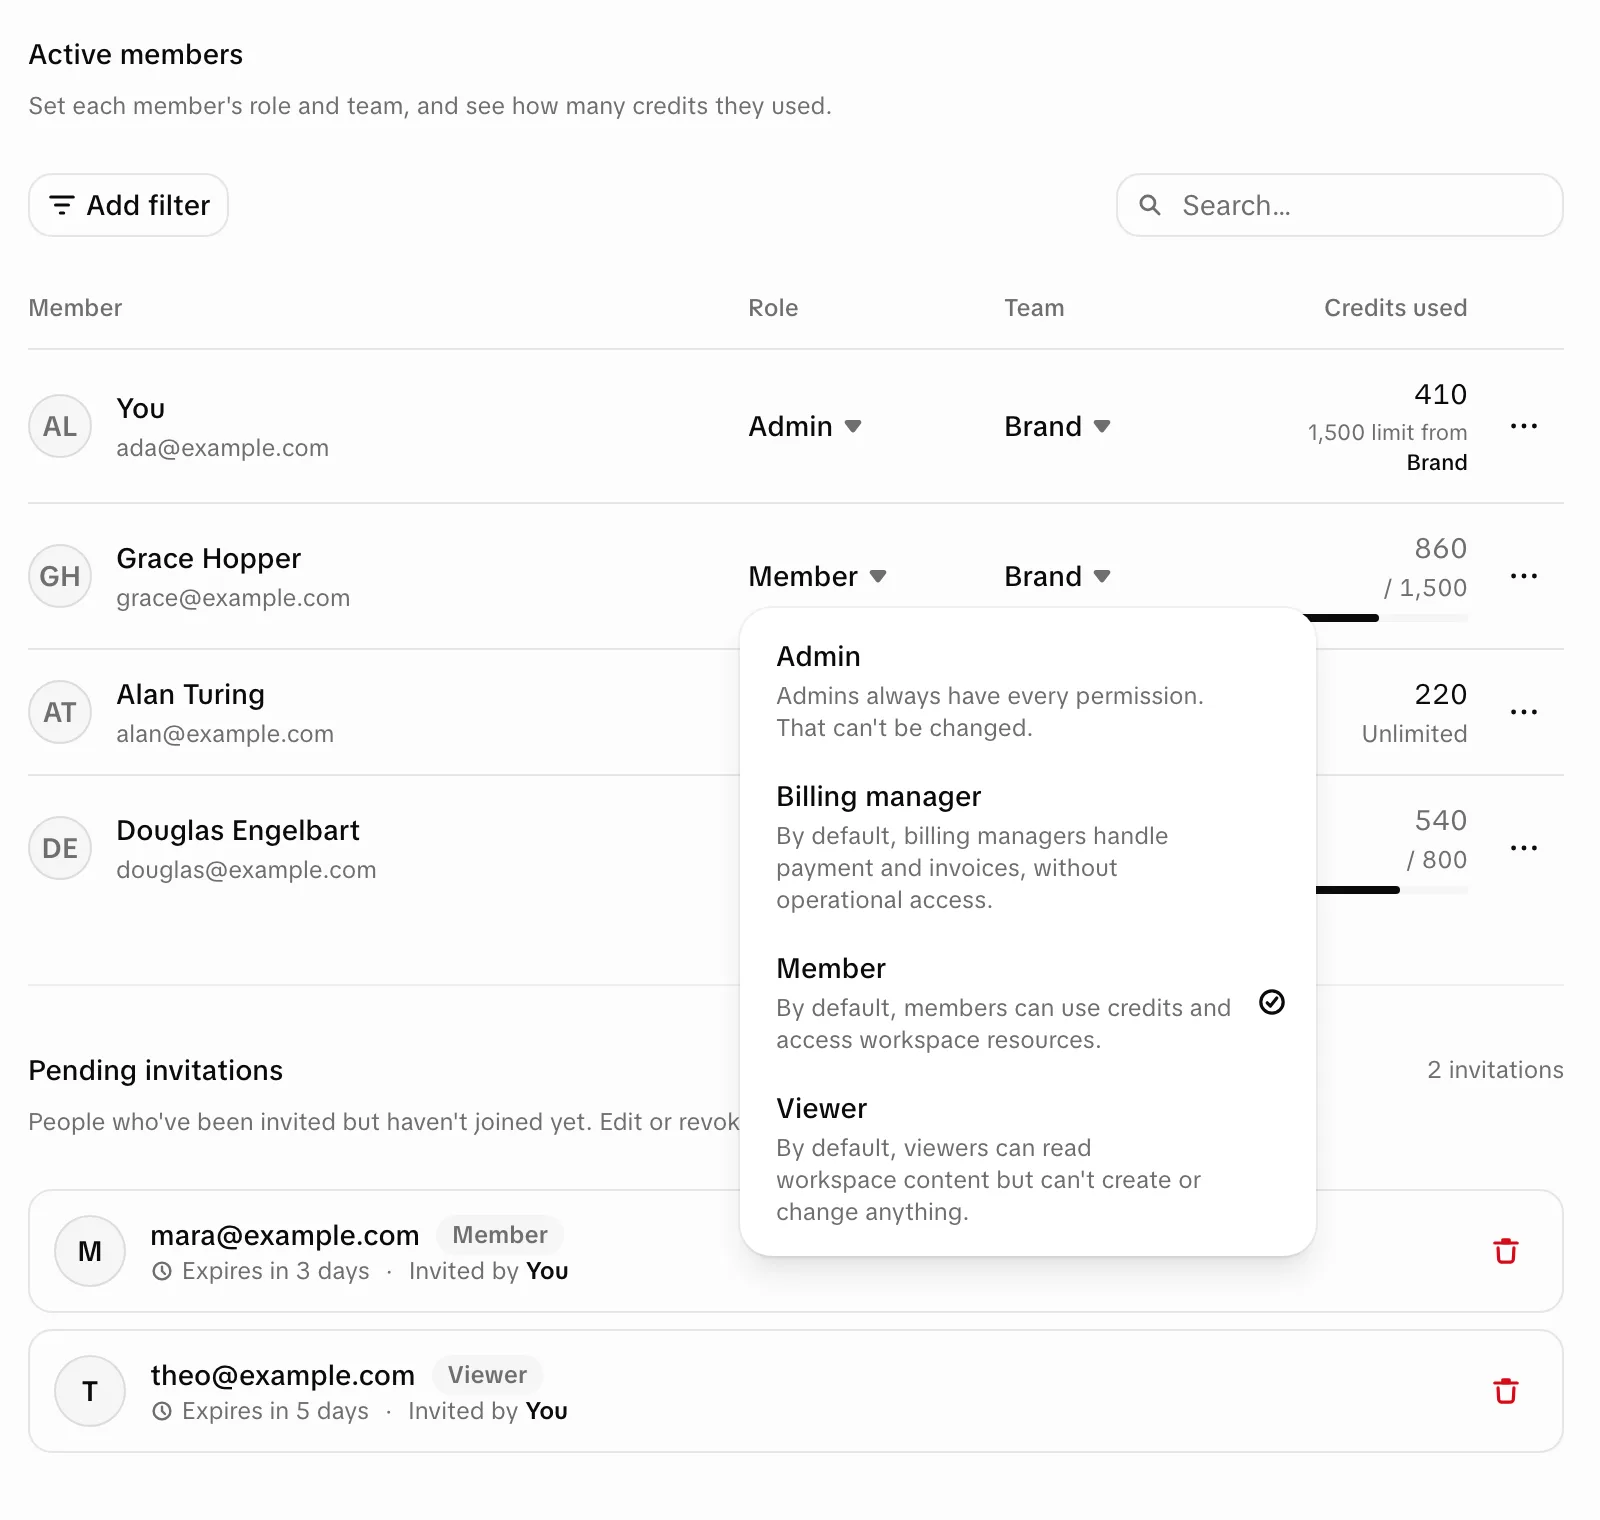Screen dimensions: 1600x1520
Task: Click the AT avatar
Action: 60,712
